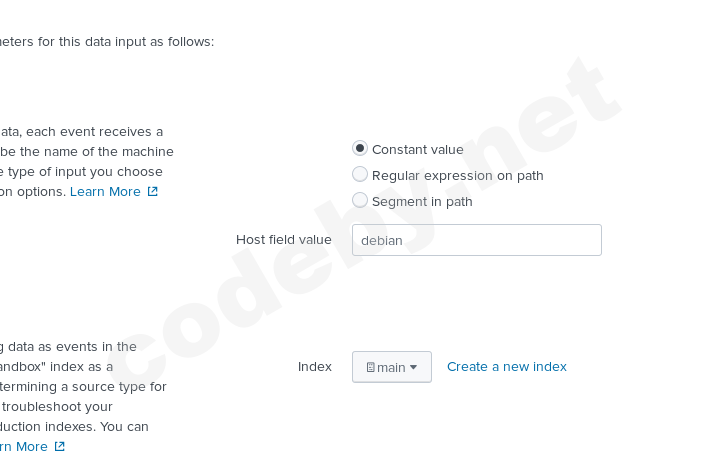Click the caret arrow on the Index selector
The image size is (722, 466).
pos(414,367)
